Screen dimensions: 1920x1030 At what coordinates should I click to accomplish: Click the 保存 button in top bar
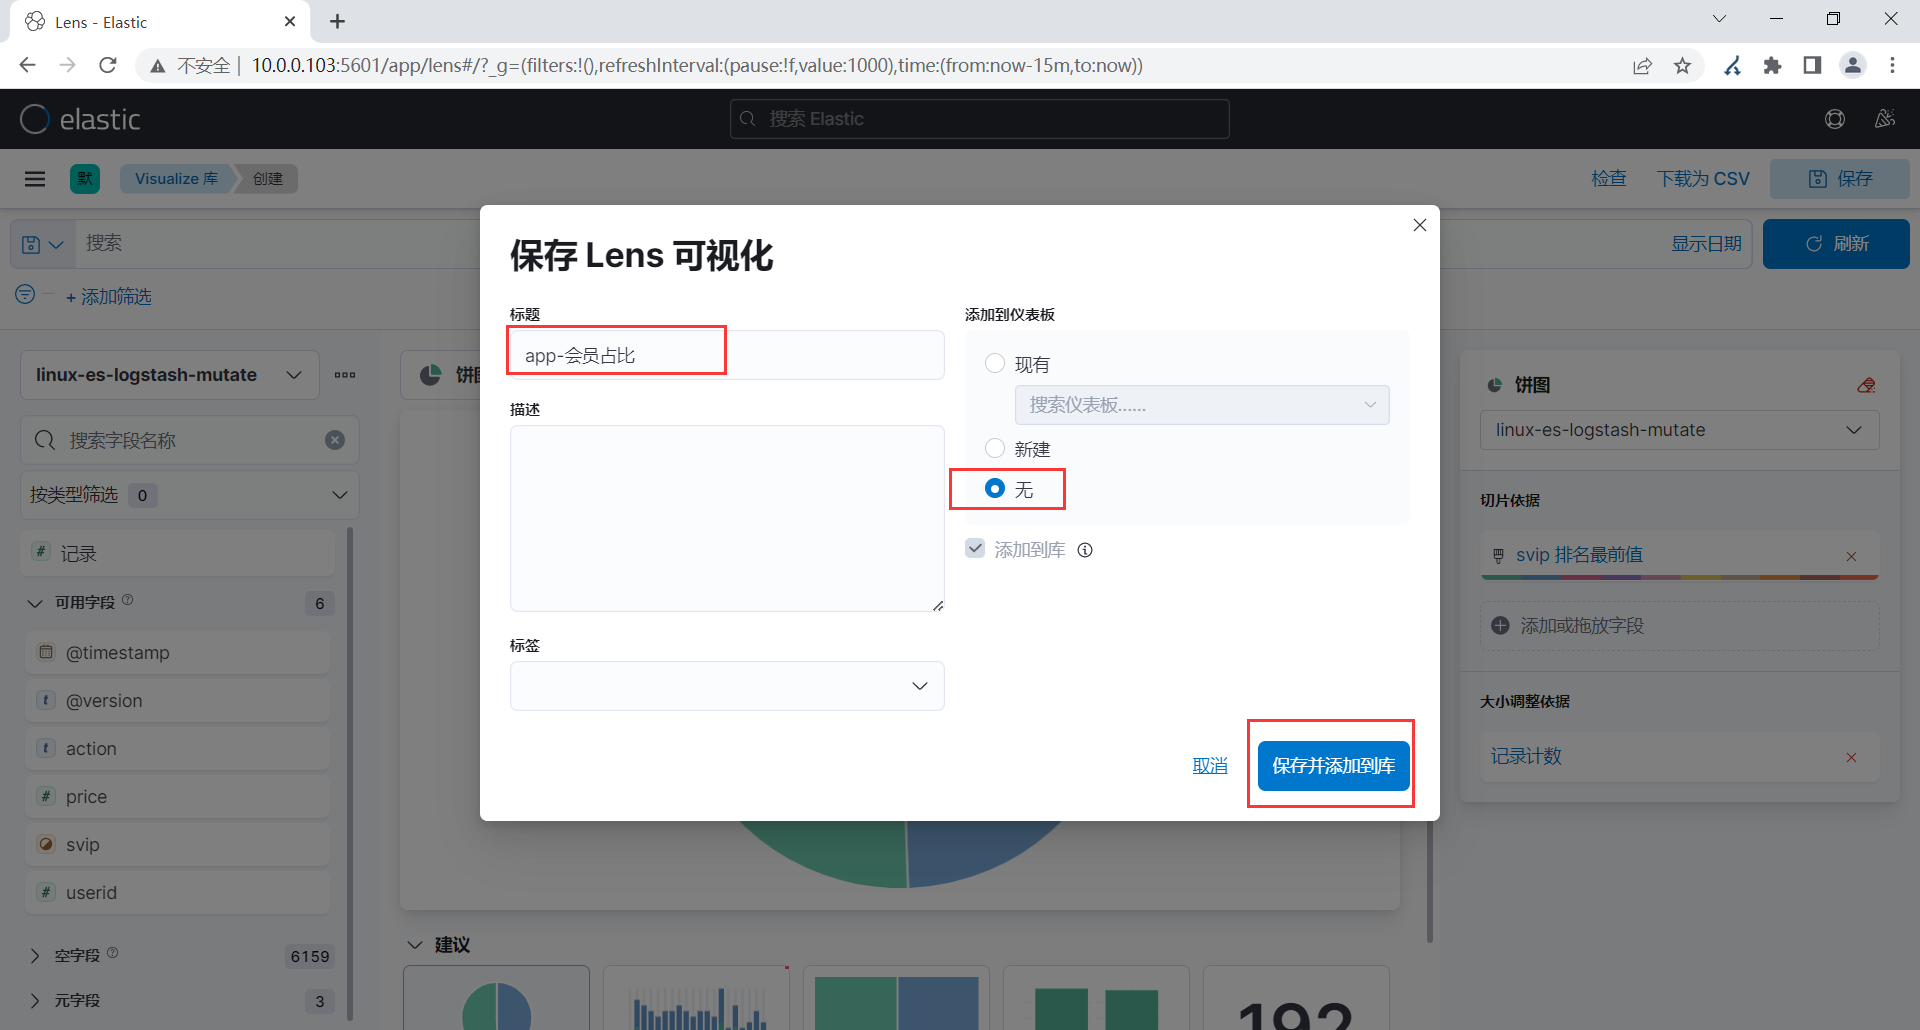click(x=1840, y=179)
